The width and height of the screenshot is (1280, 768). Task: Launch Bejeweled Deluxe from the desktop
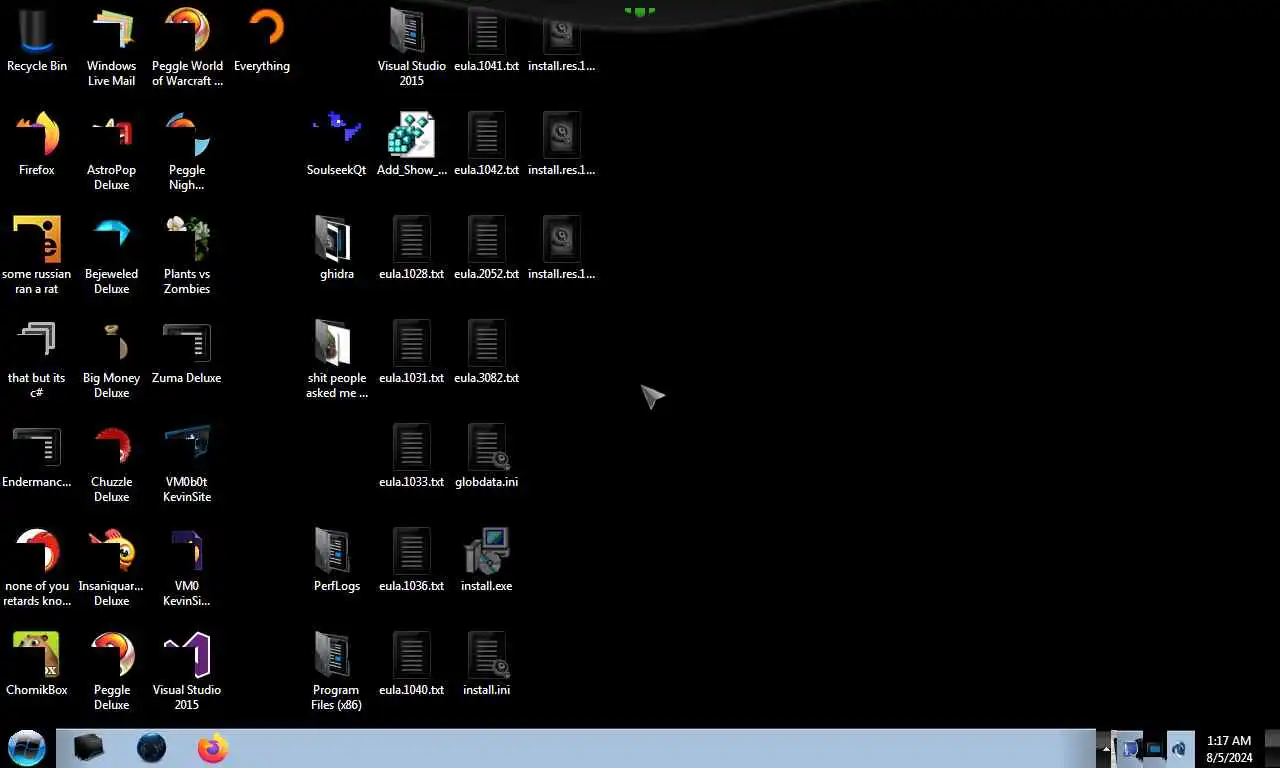(x=111, y=255)
